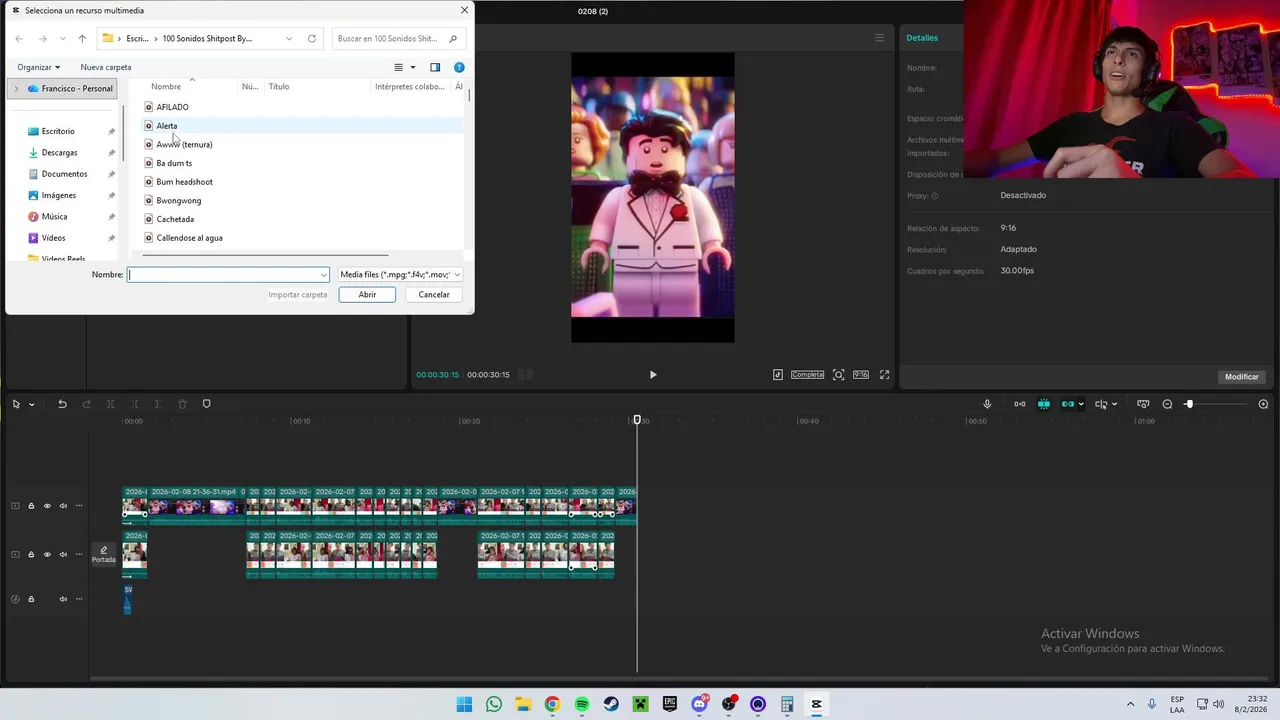
Task: Open the player panel hamburger menu
Action: 879,38
